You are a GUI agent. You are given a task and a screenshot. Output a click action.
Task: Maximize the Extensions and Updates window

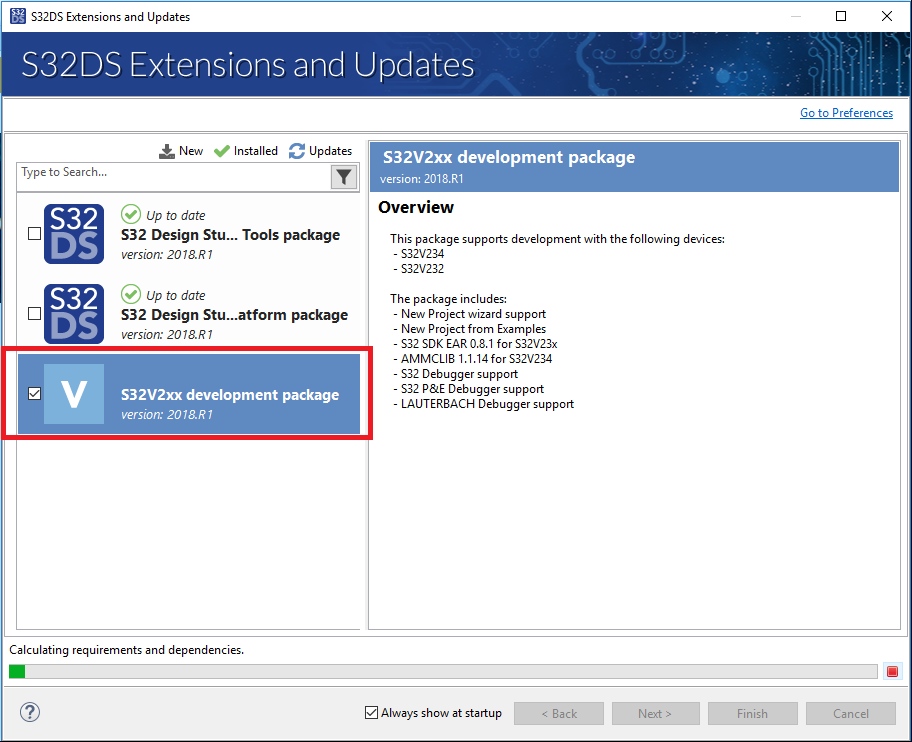tap(841, 16)
